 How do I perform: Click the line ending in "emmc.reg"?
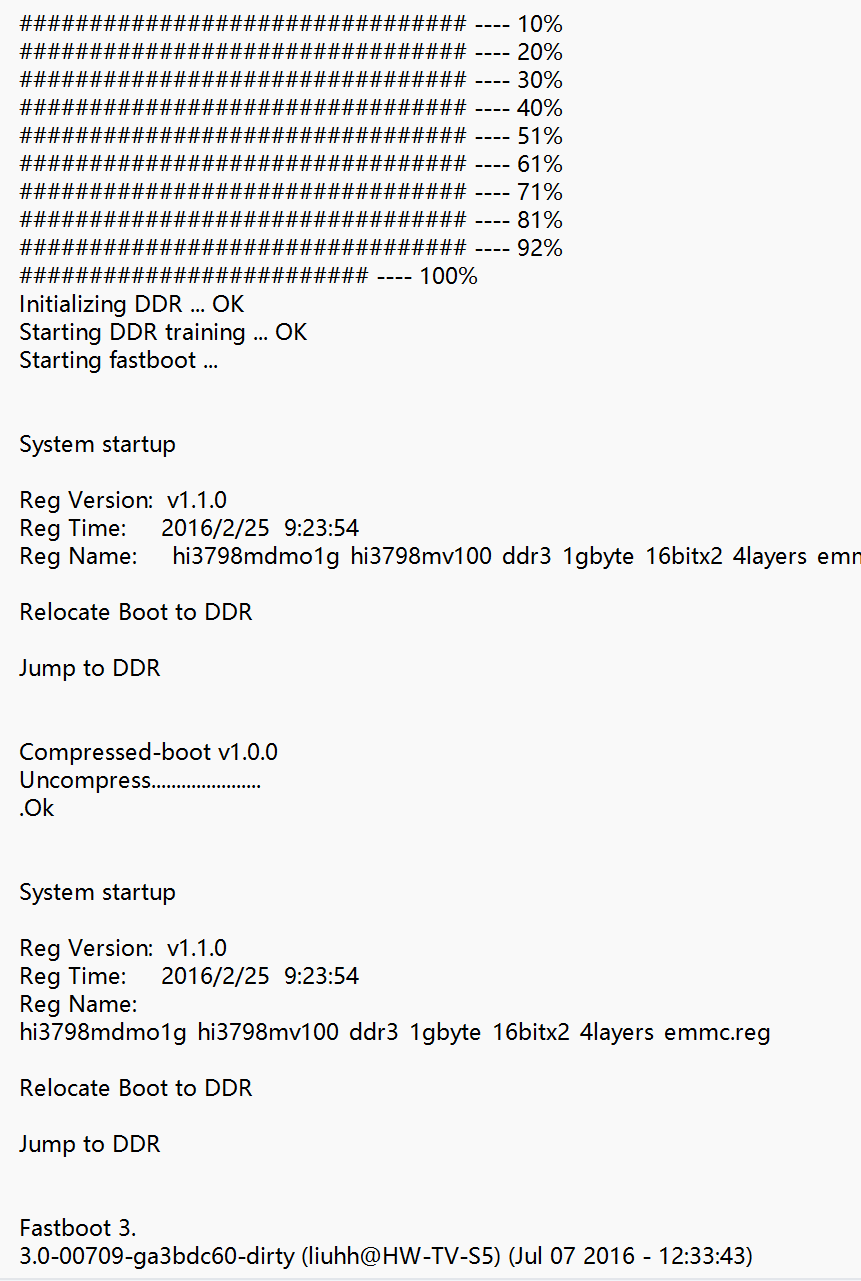coord(395,1032)
